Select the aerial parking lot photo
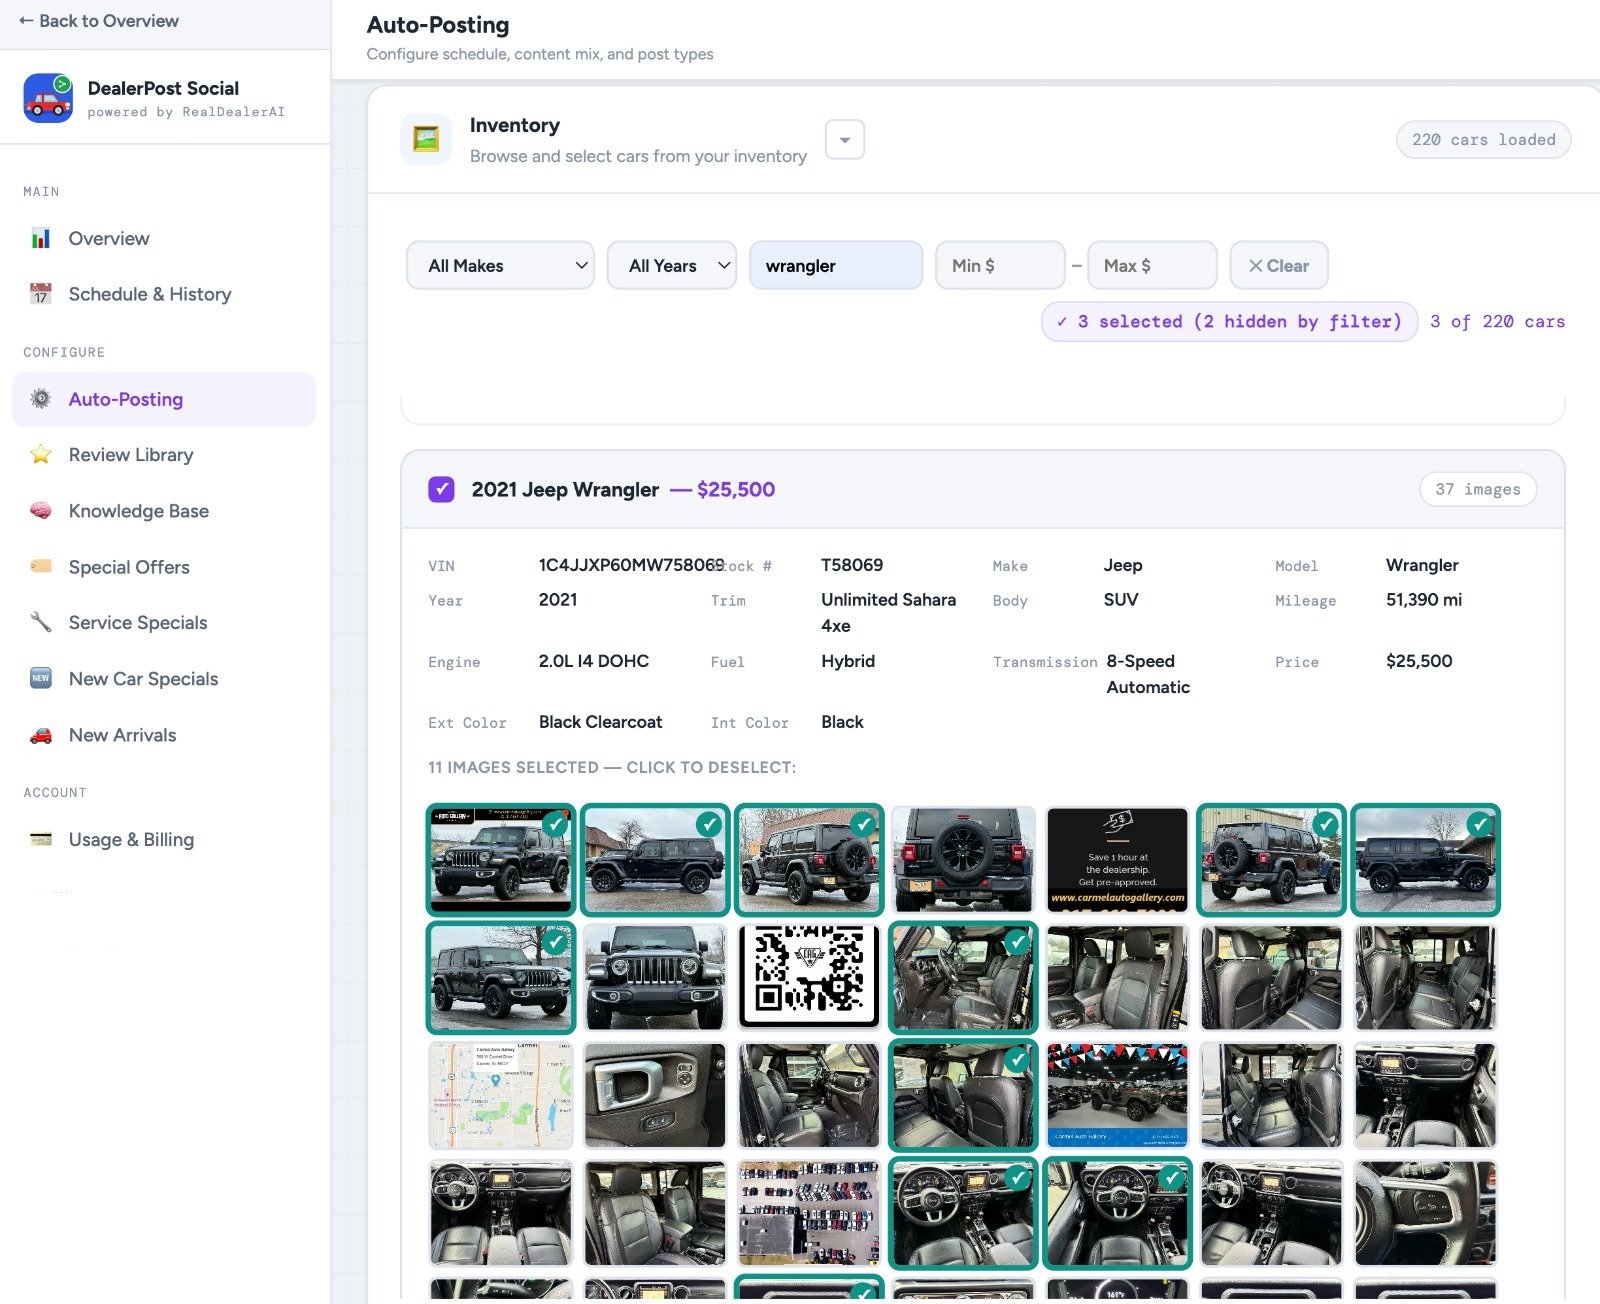 [809, 1213]
